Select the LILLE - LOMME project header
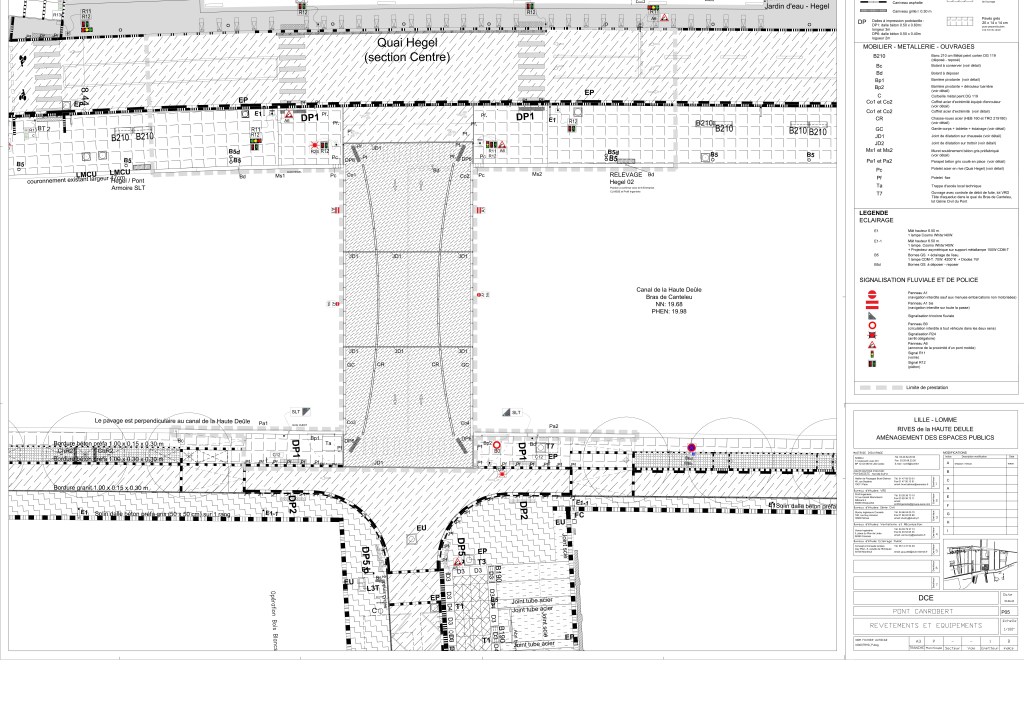Image resolution: width=1024 pixels, height=726 pixels. click(x=933, y=420)
